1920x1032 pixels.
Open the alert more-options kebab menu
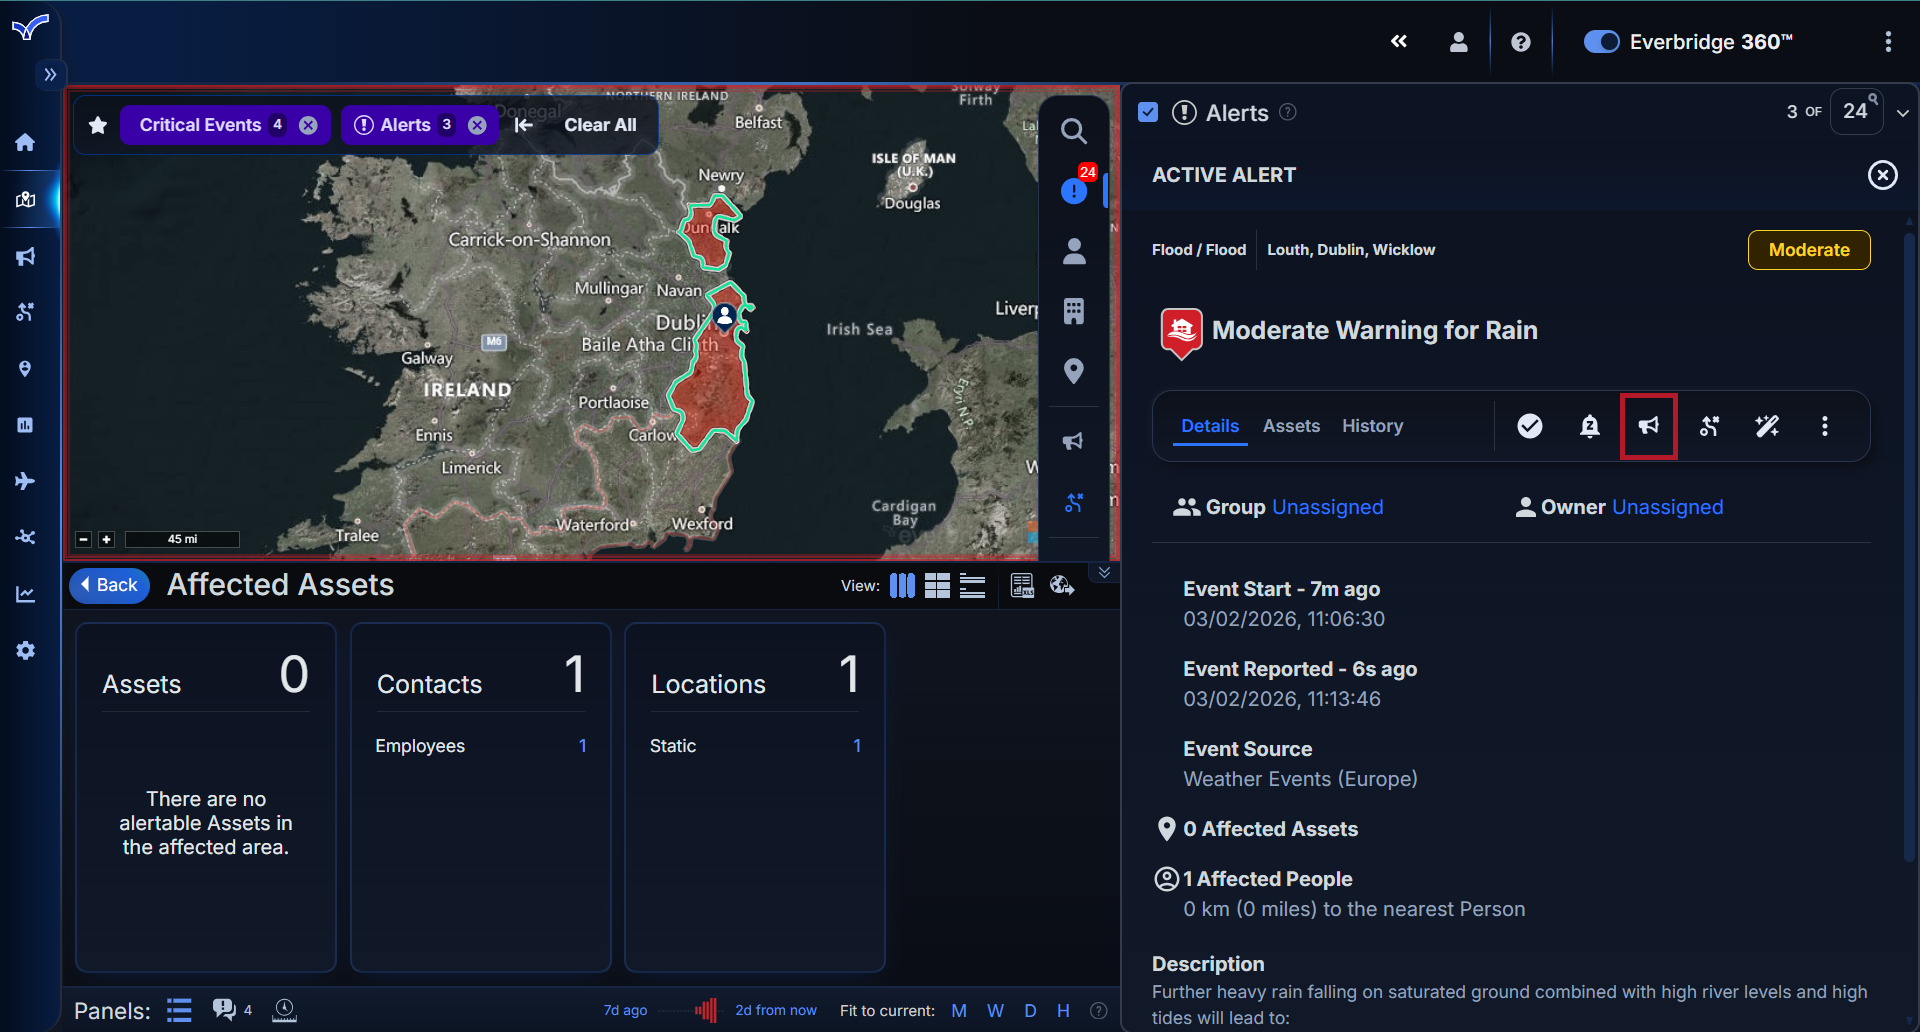pos(1825,426)
